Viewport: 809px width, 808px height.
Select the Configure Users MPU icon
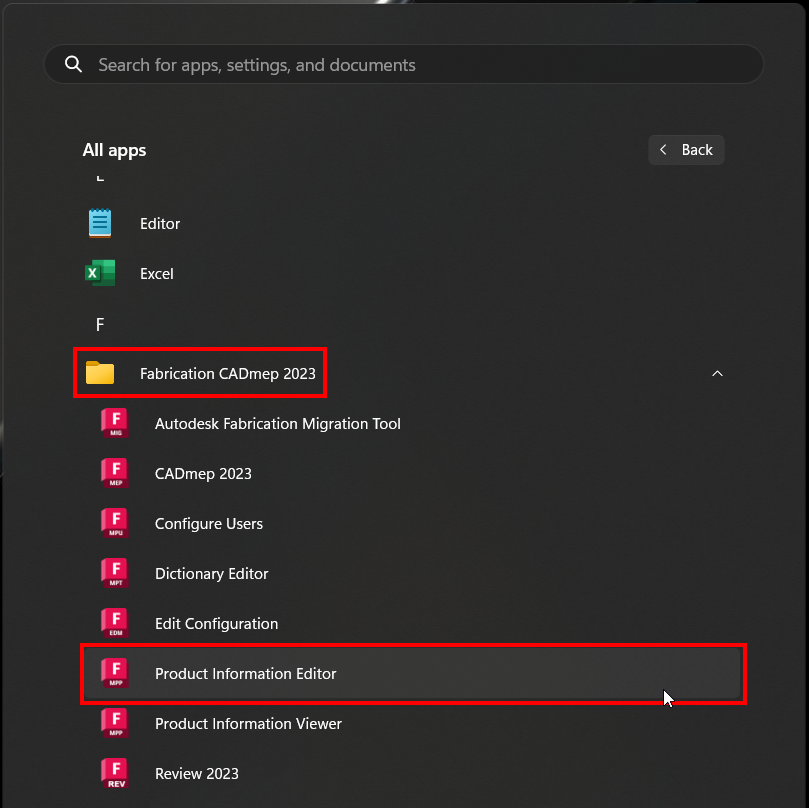pos(114,523)
